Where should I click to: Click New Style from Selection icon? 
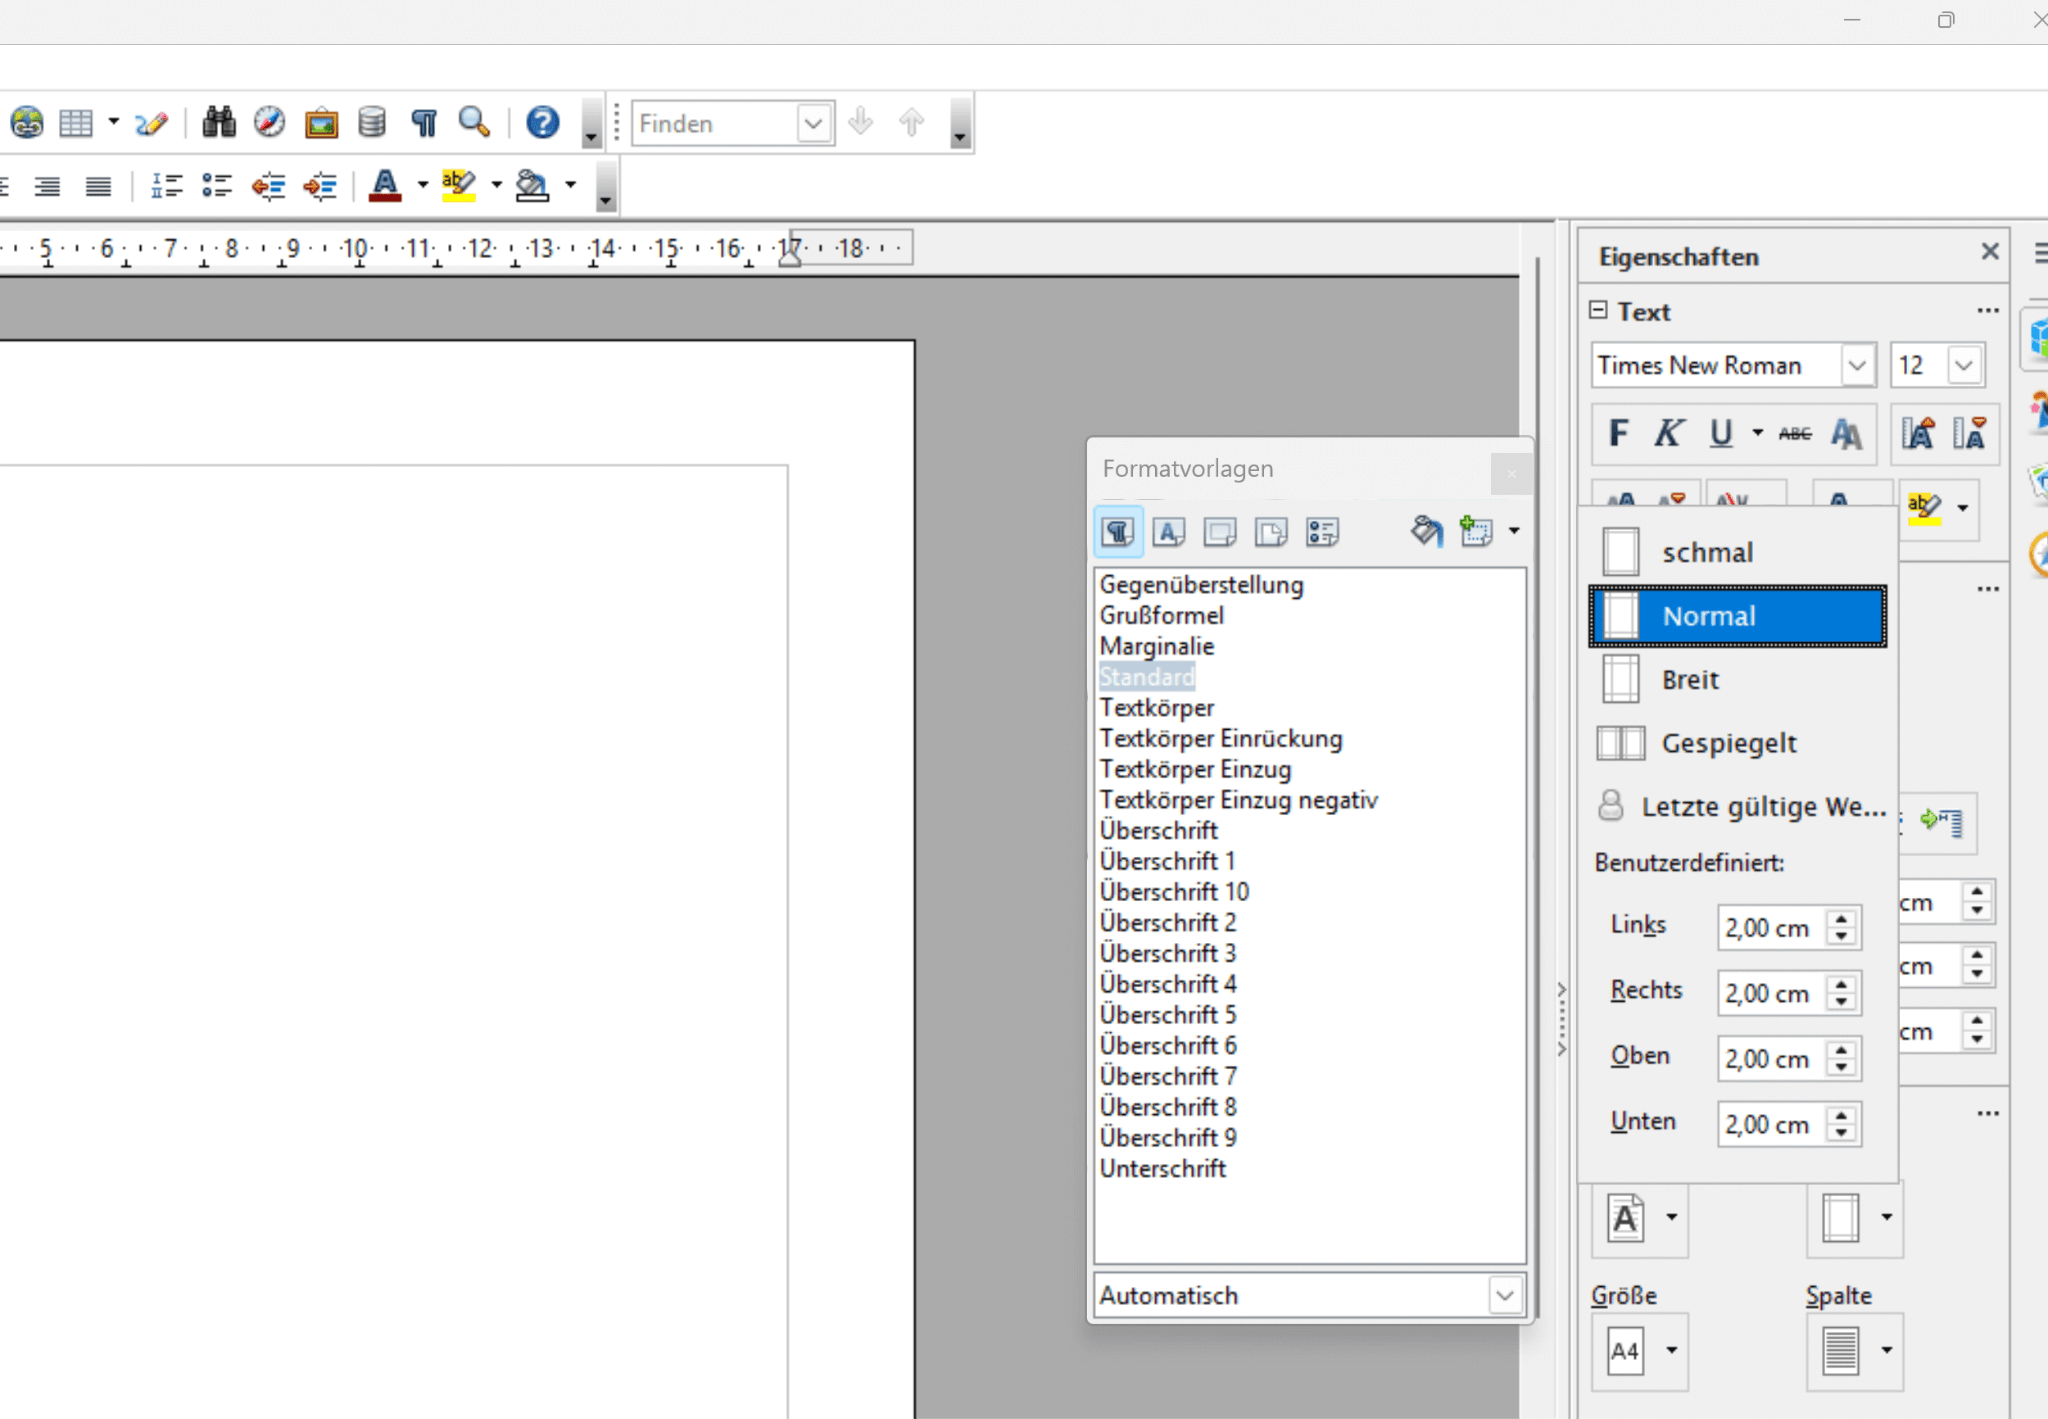[x=1476, y=531]
